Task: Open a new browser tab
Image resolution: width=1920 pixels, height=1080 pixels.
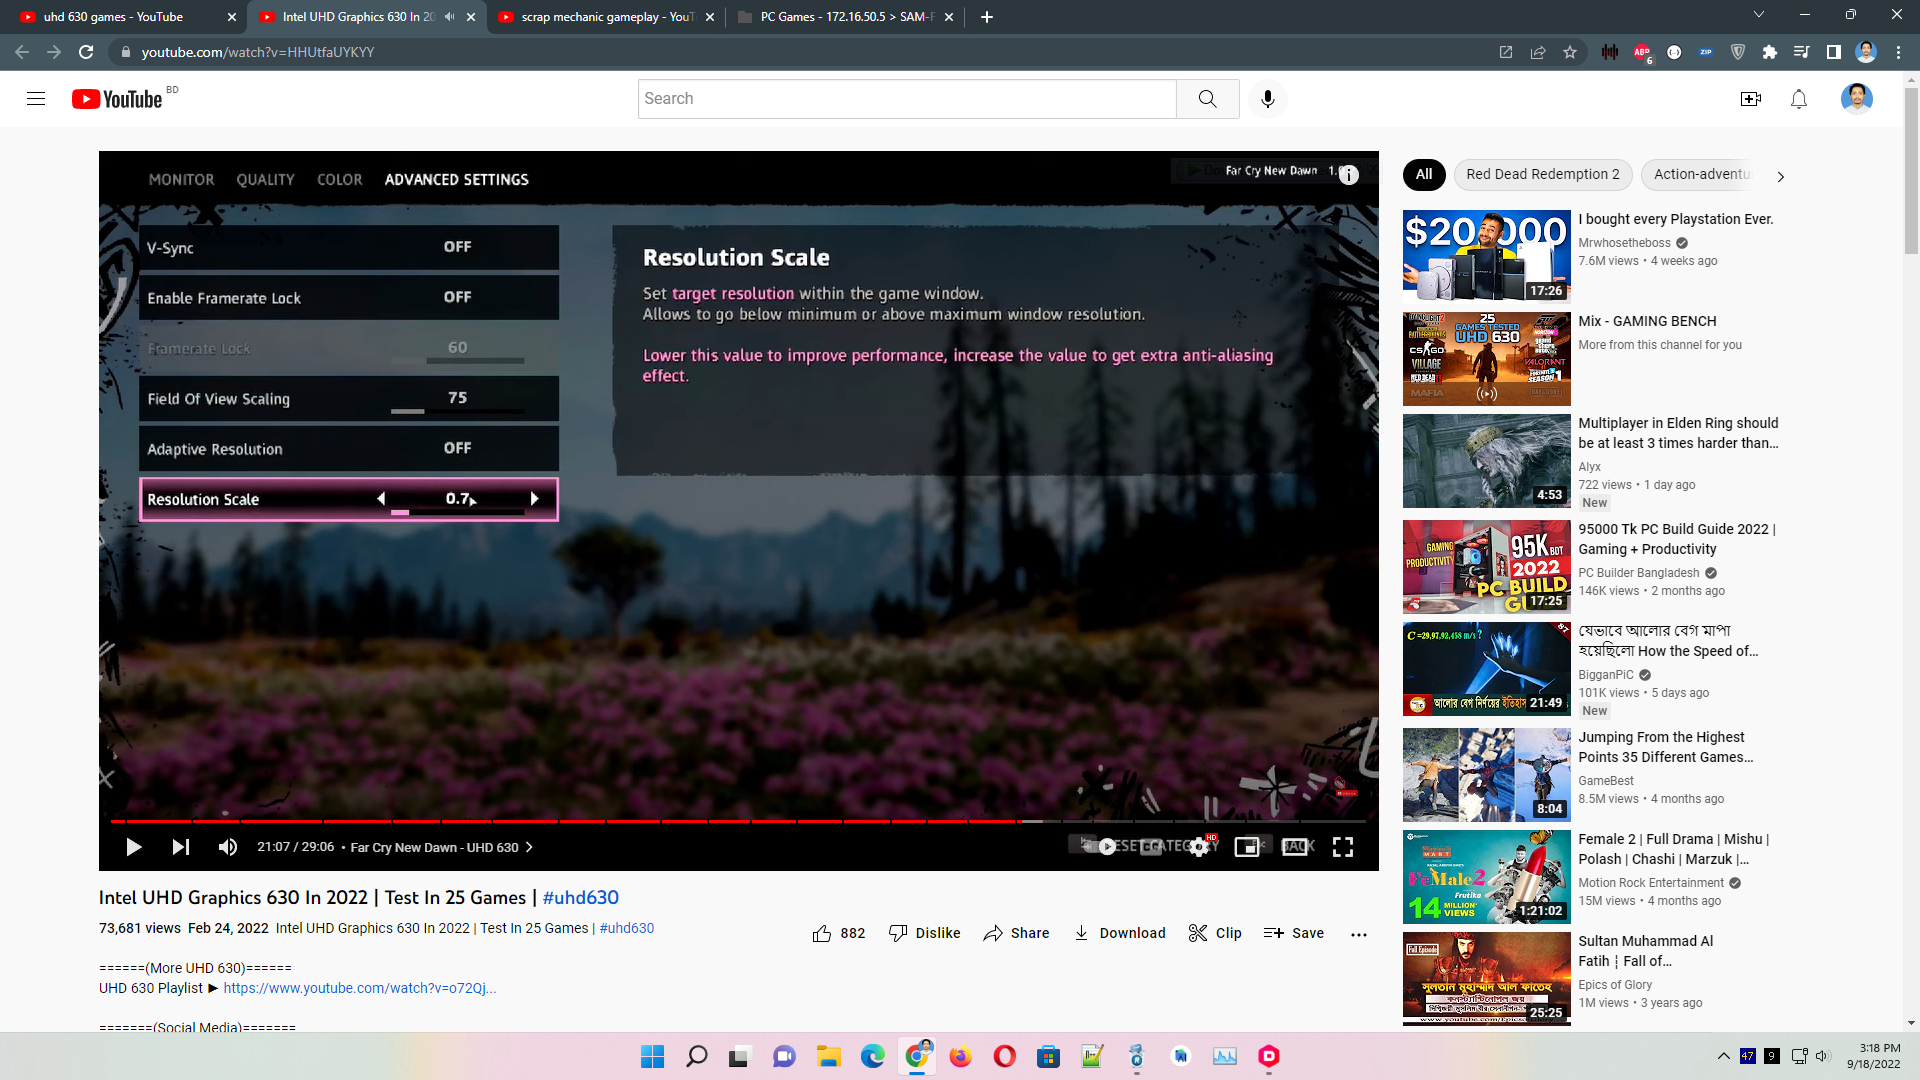Action: pyautogui.click(x=987, y=17)
